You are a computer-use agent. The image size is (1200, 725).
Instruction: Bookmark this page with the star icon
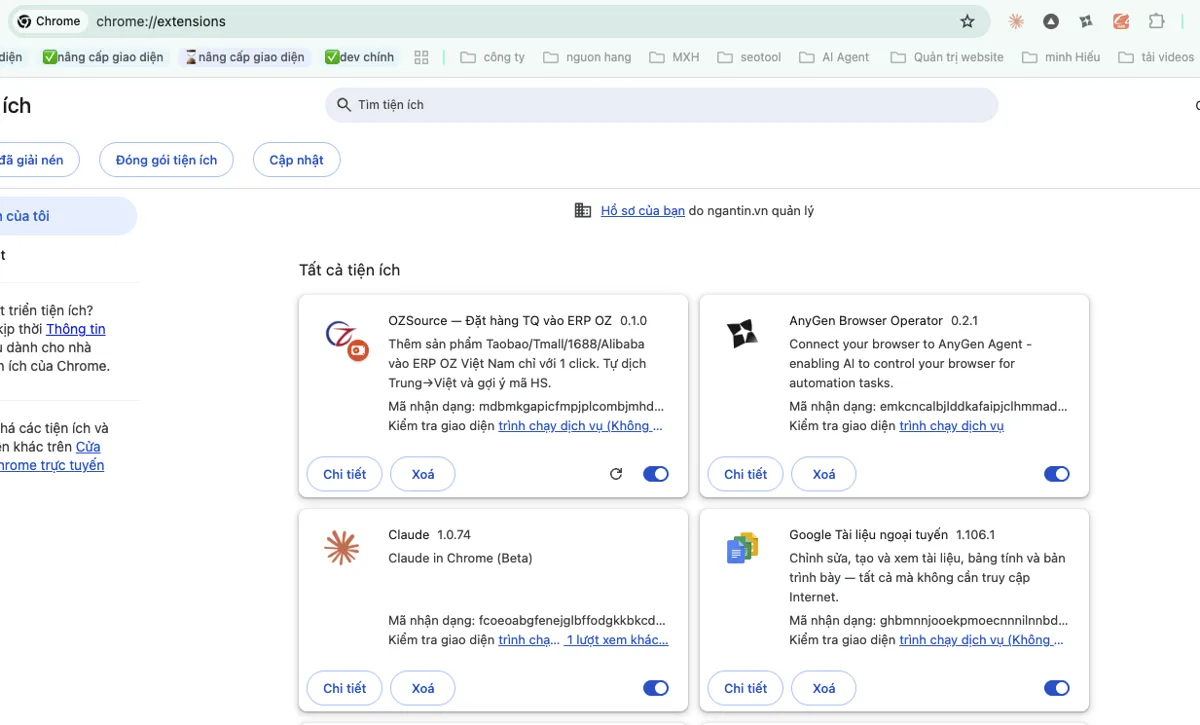[x=967, y=21]
